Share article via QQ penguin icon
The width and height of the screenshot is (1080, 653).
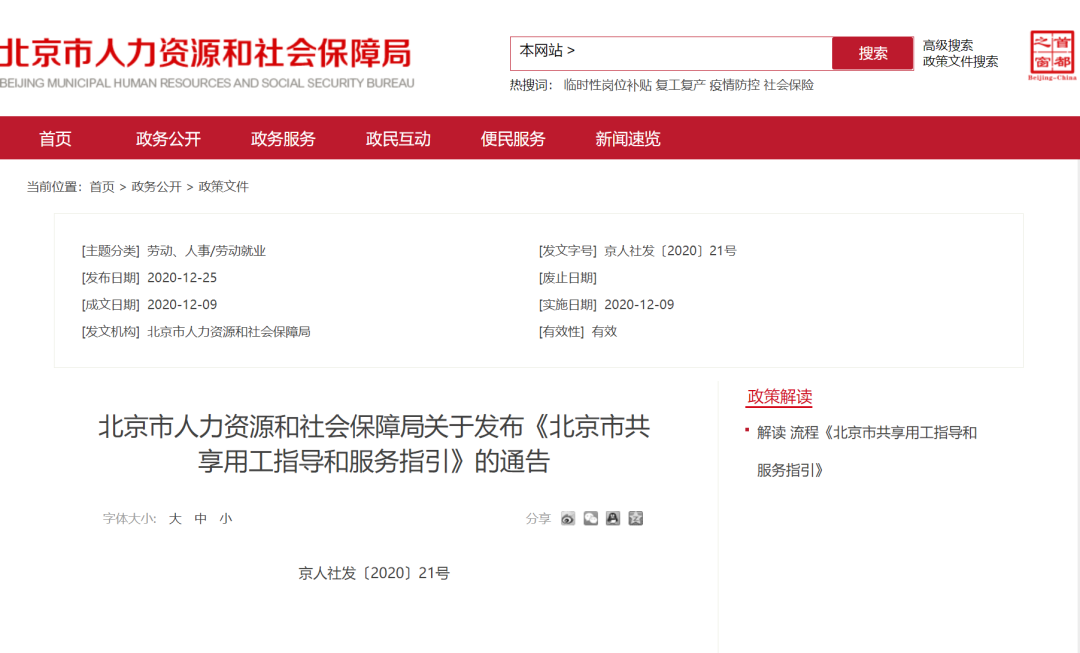coord(613,518)
